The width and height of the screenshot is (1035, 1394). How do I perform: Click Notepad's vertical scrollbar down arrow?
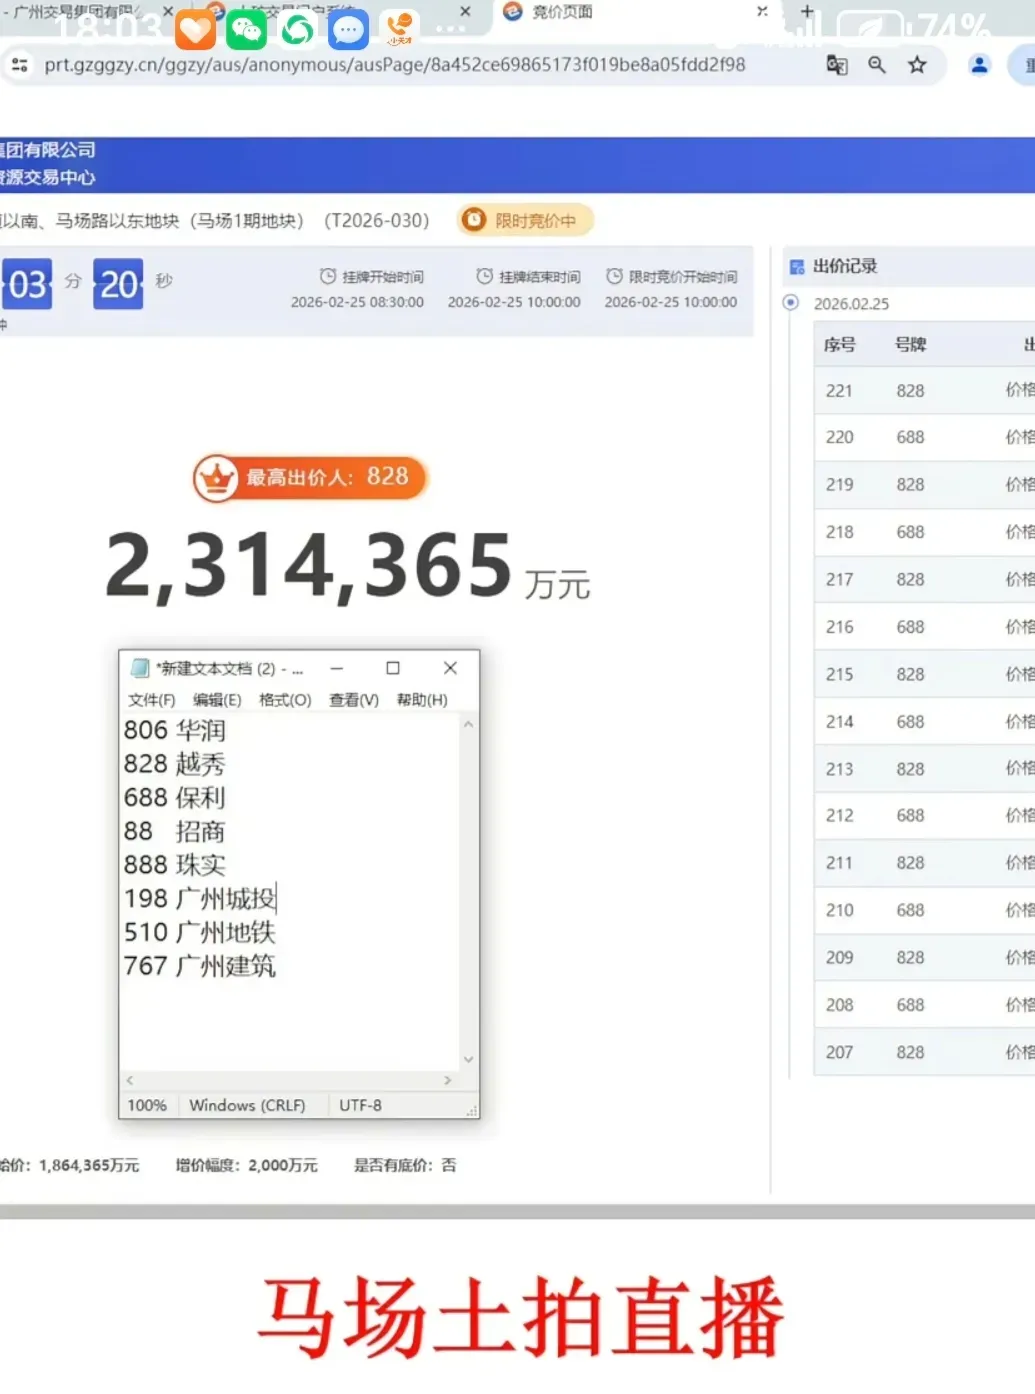pos(468,1059)
